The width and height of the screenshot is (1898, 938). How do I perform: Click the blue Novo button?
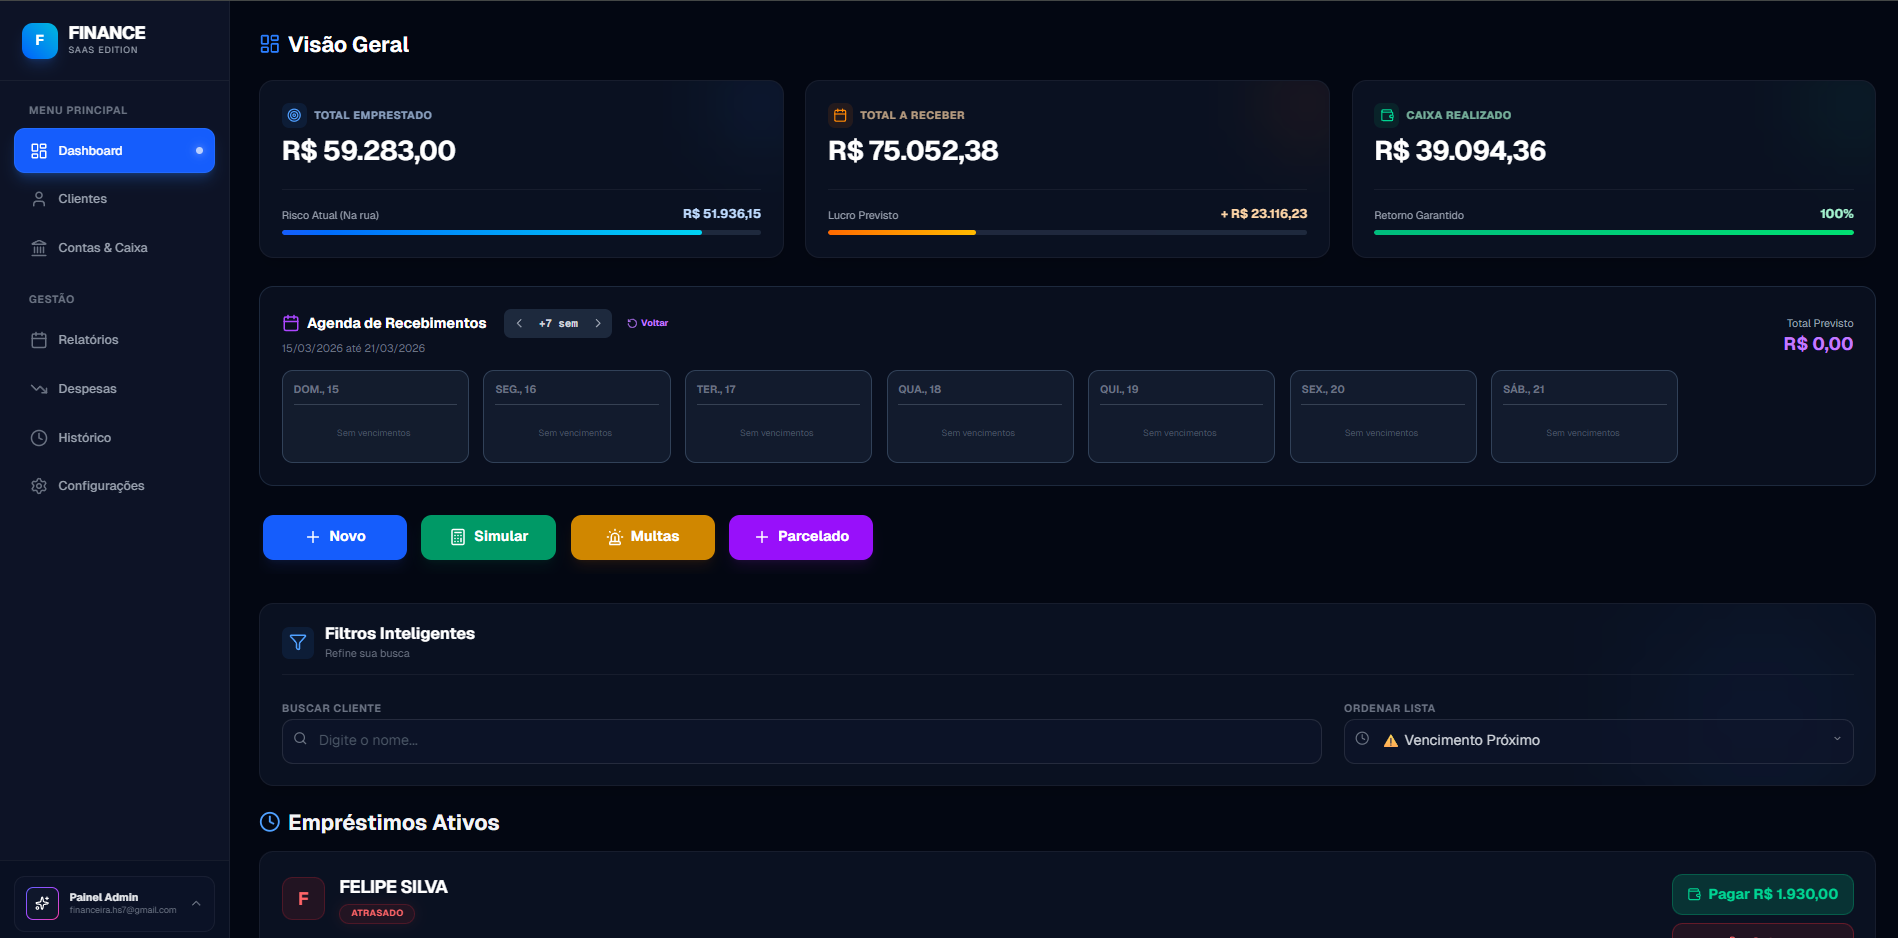[334, 537]
